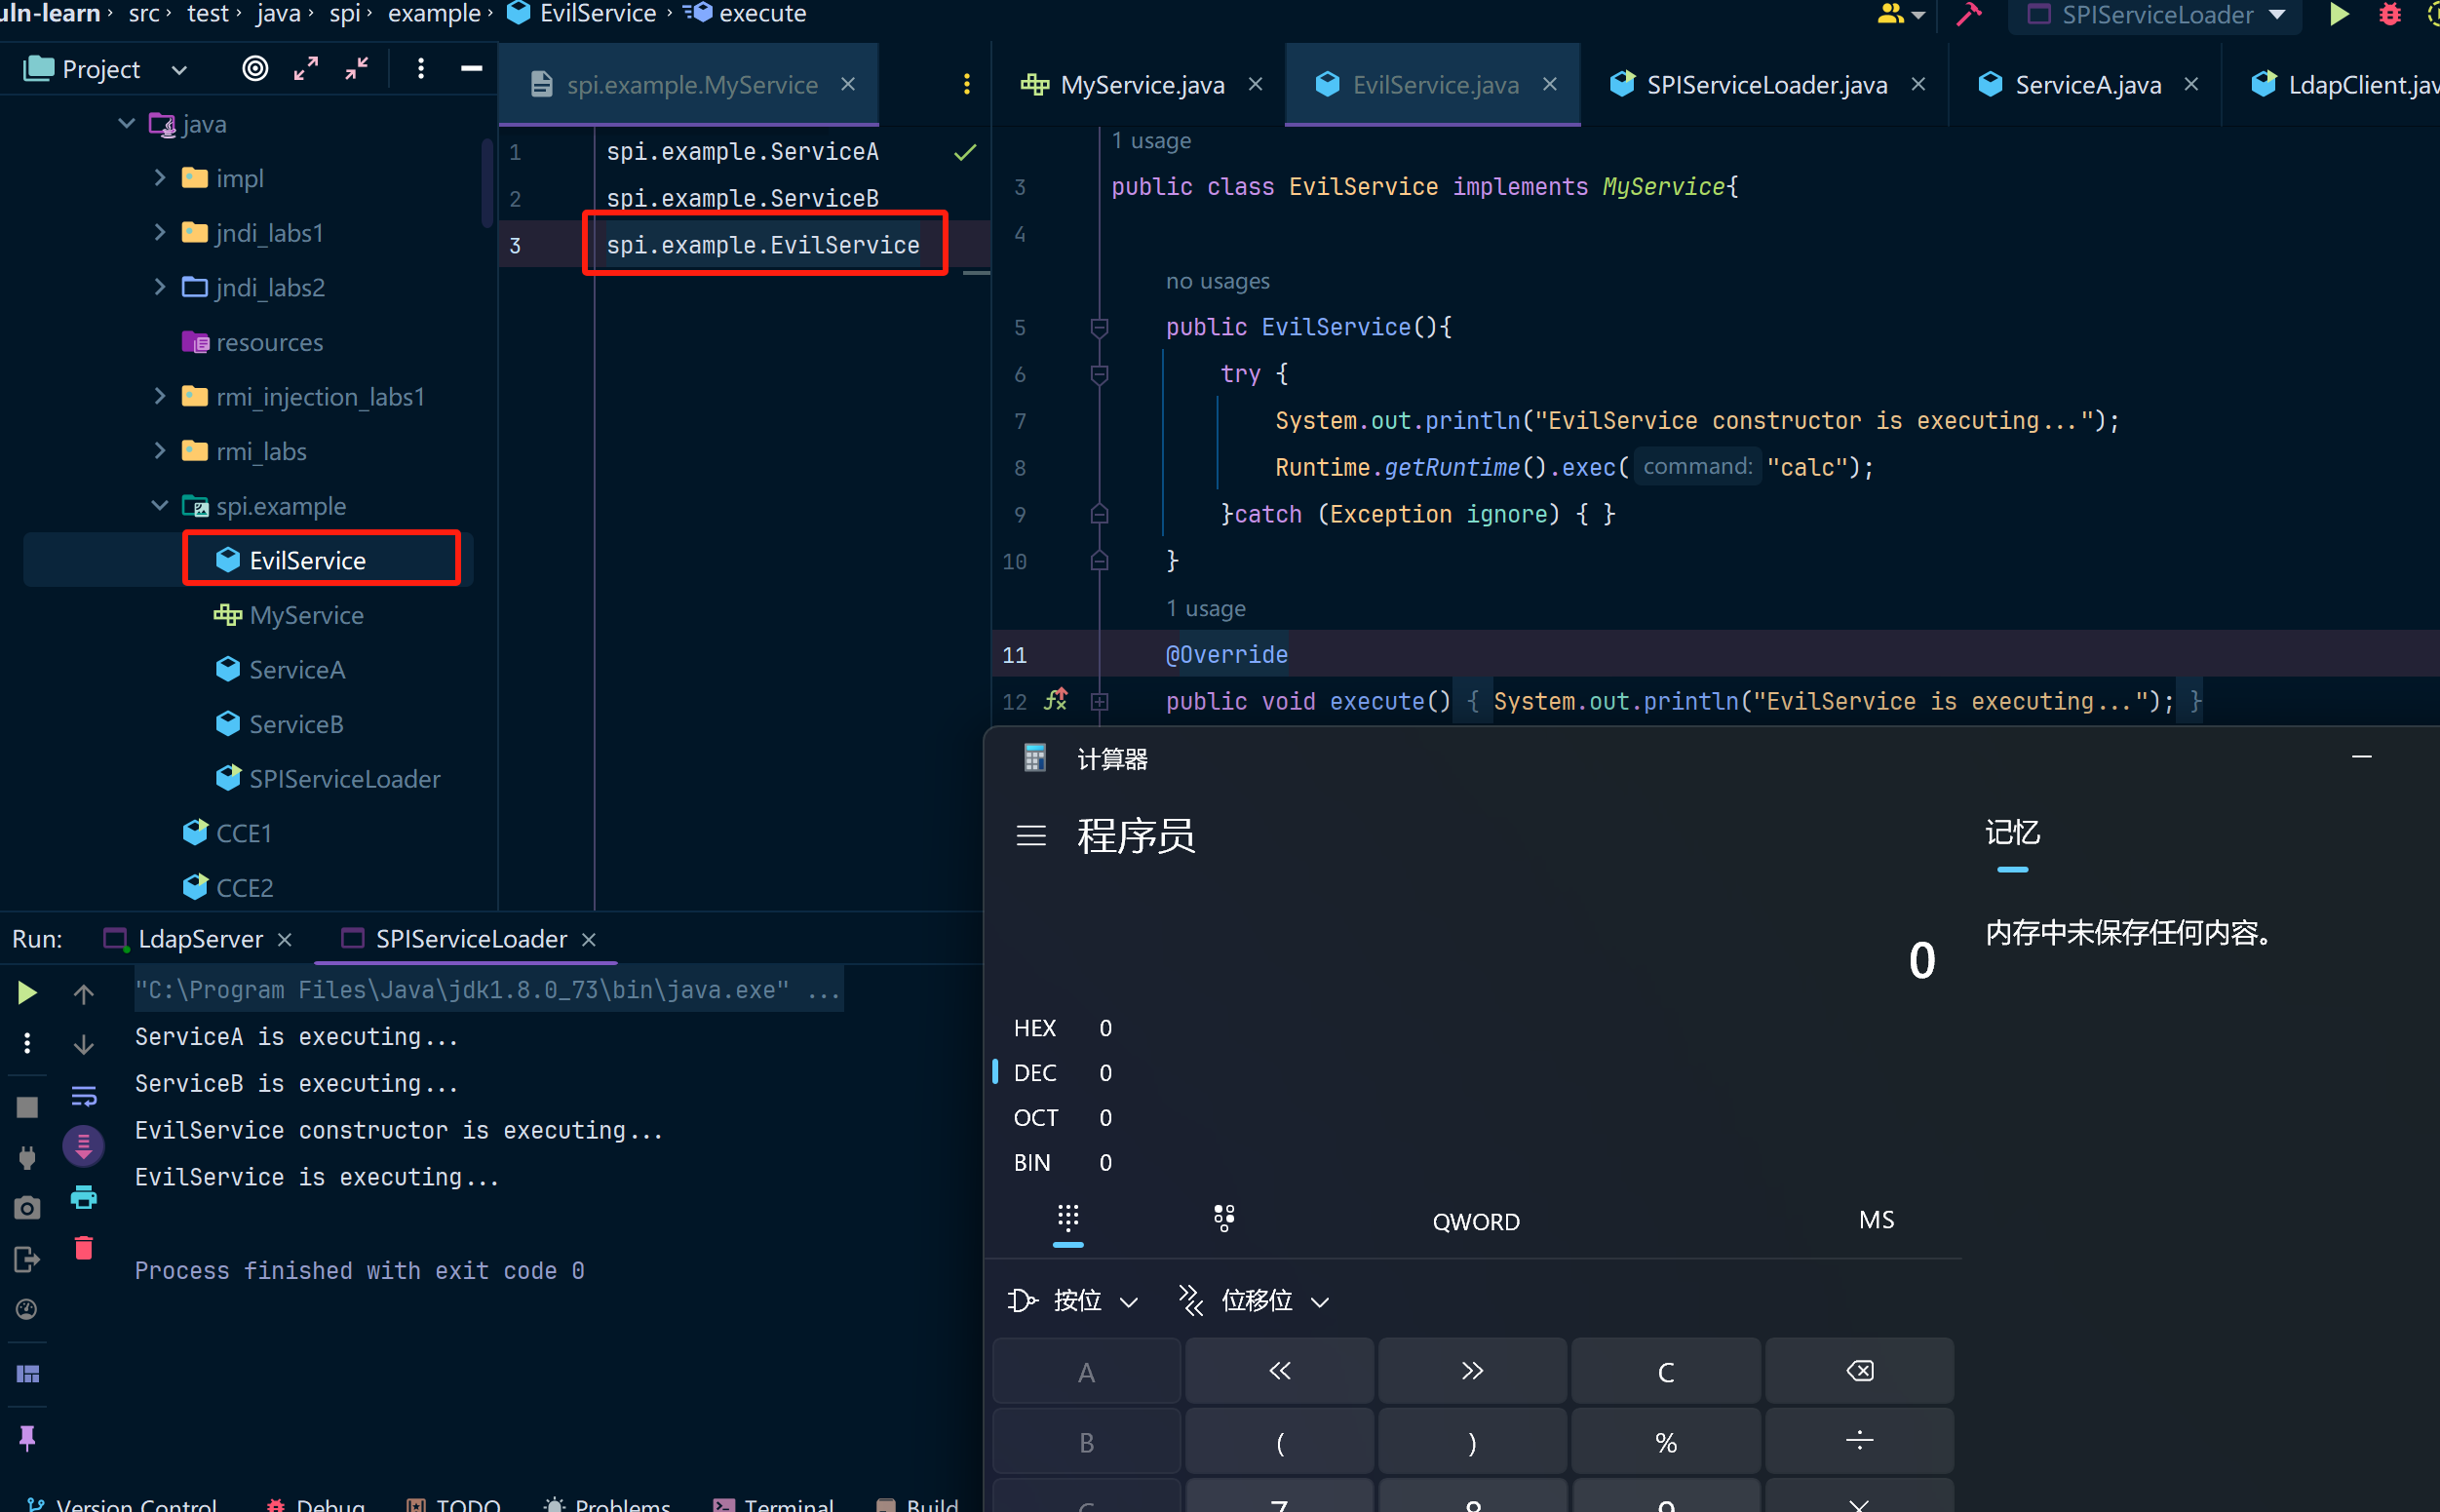Switch to the LdapServer run tab
Image resolution: width=2440 pixels, height=1512 pixels.
tap(198, 938)
